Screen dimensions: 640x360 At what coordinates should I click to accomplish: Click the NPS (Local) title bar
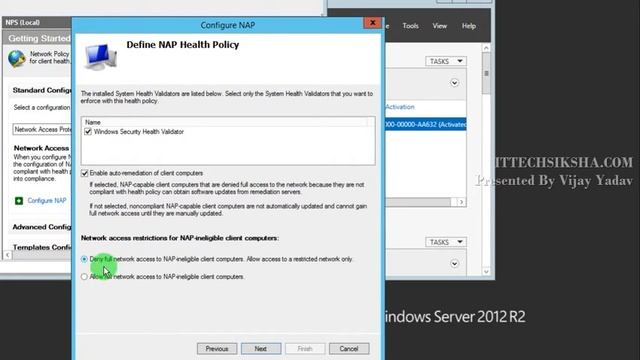click(37, 22)
